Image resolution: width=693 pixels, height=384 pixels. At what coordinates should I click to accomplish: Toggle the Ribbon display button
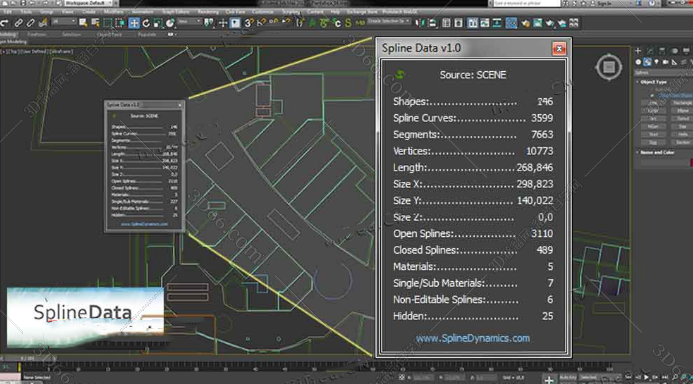pyautogui.click(x=472, y=23)
